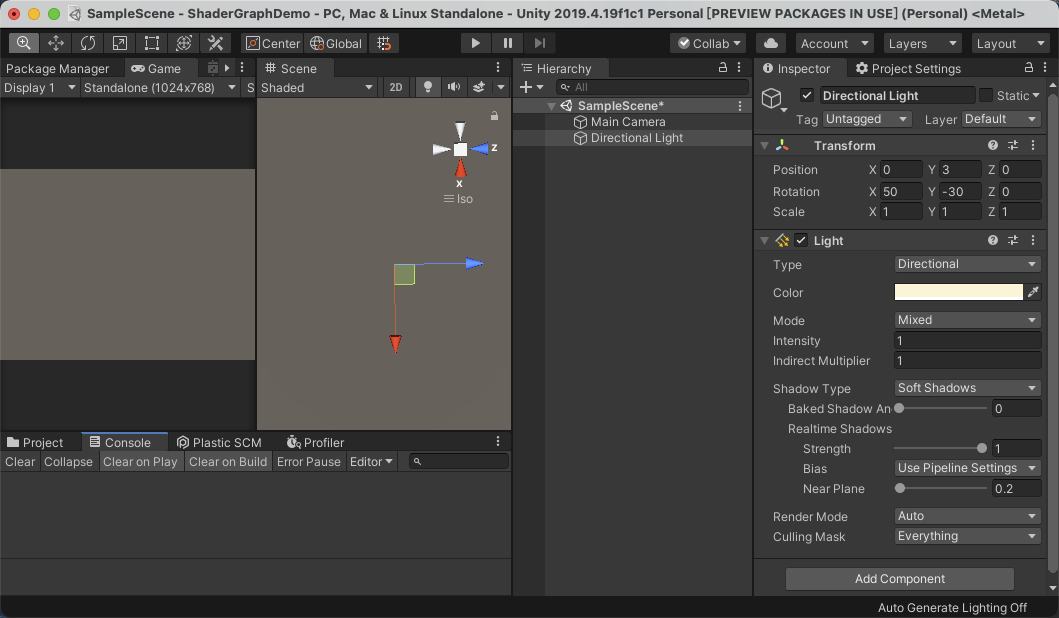Image resolution: width=1059 pixels, height=618 pixels.
Task: Toggle pivot Center mode
Action: point(272,43)
